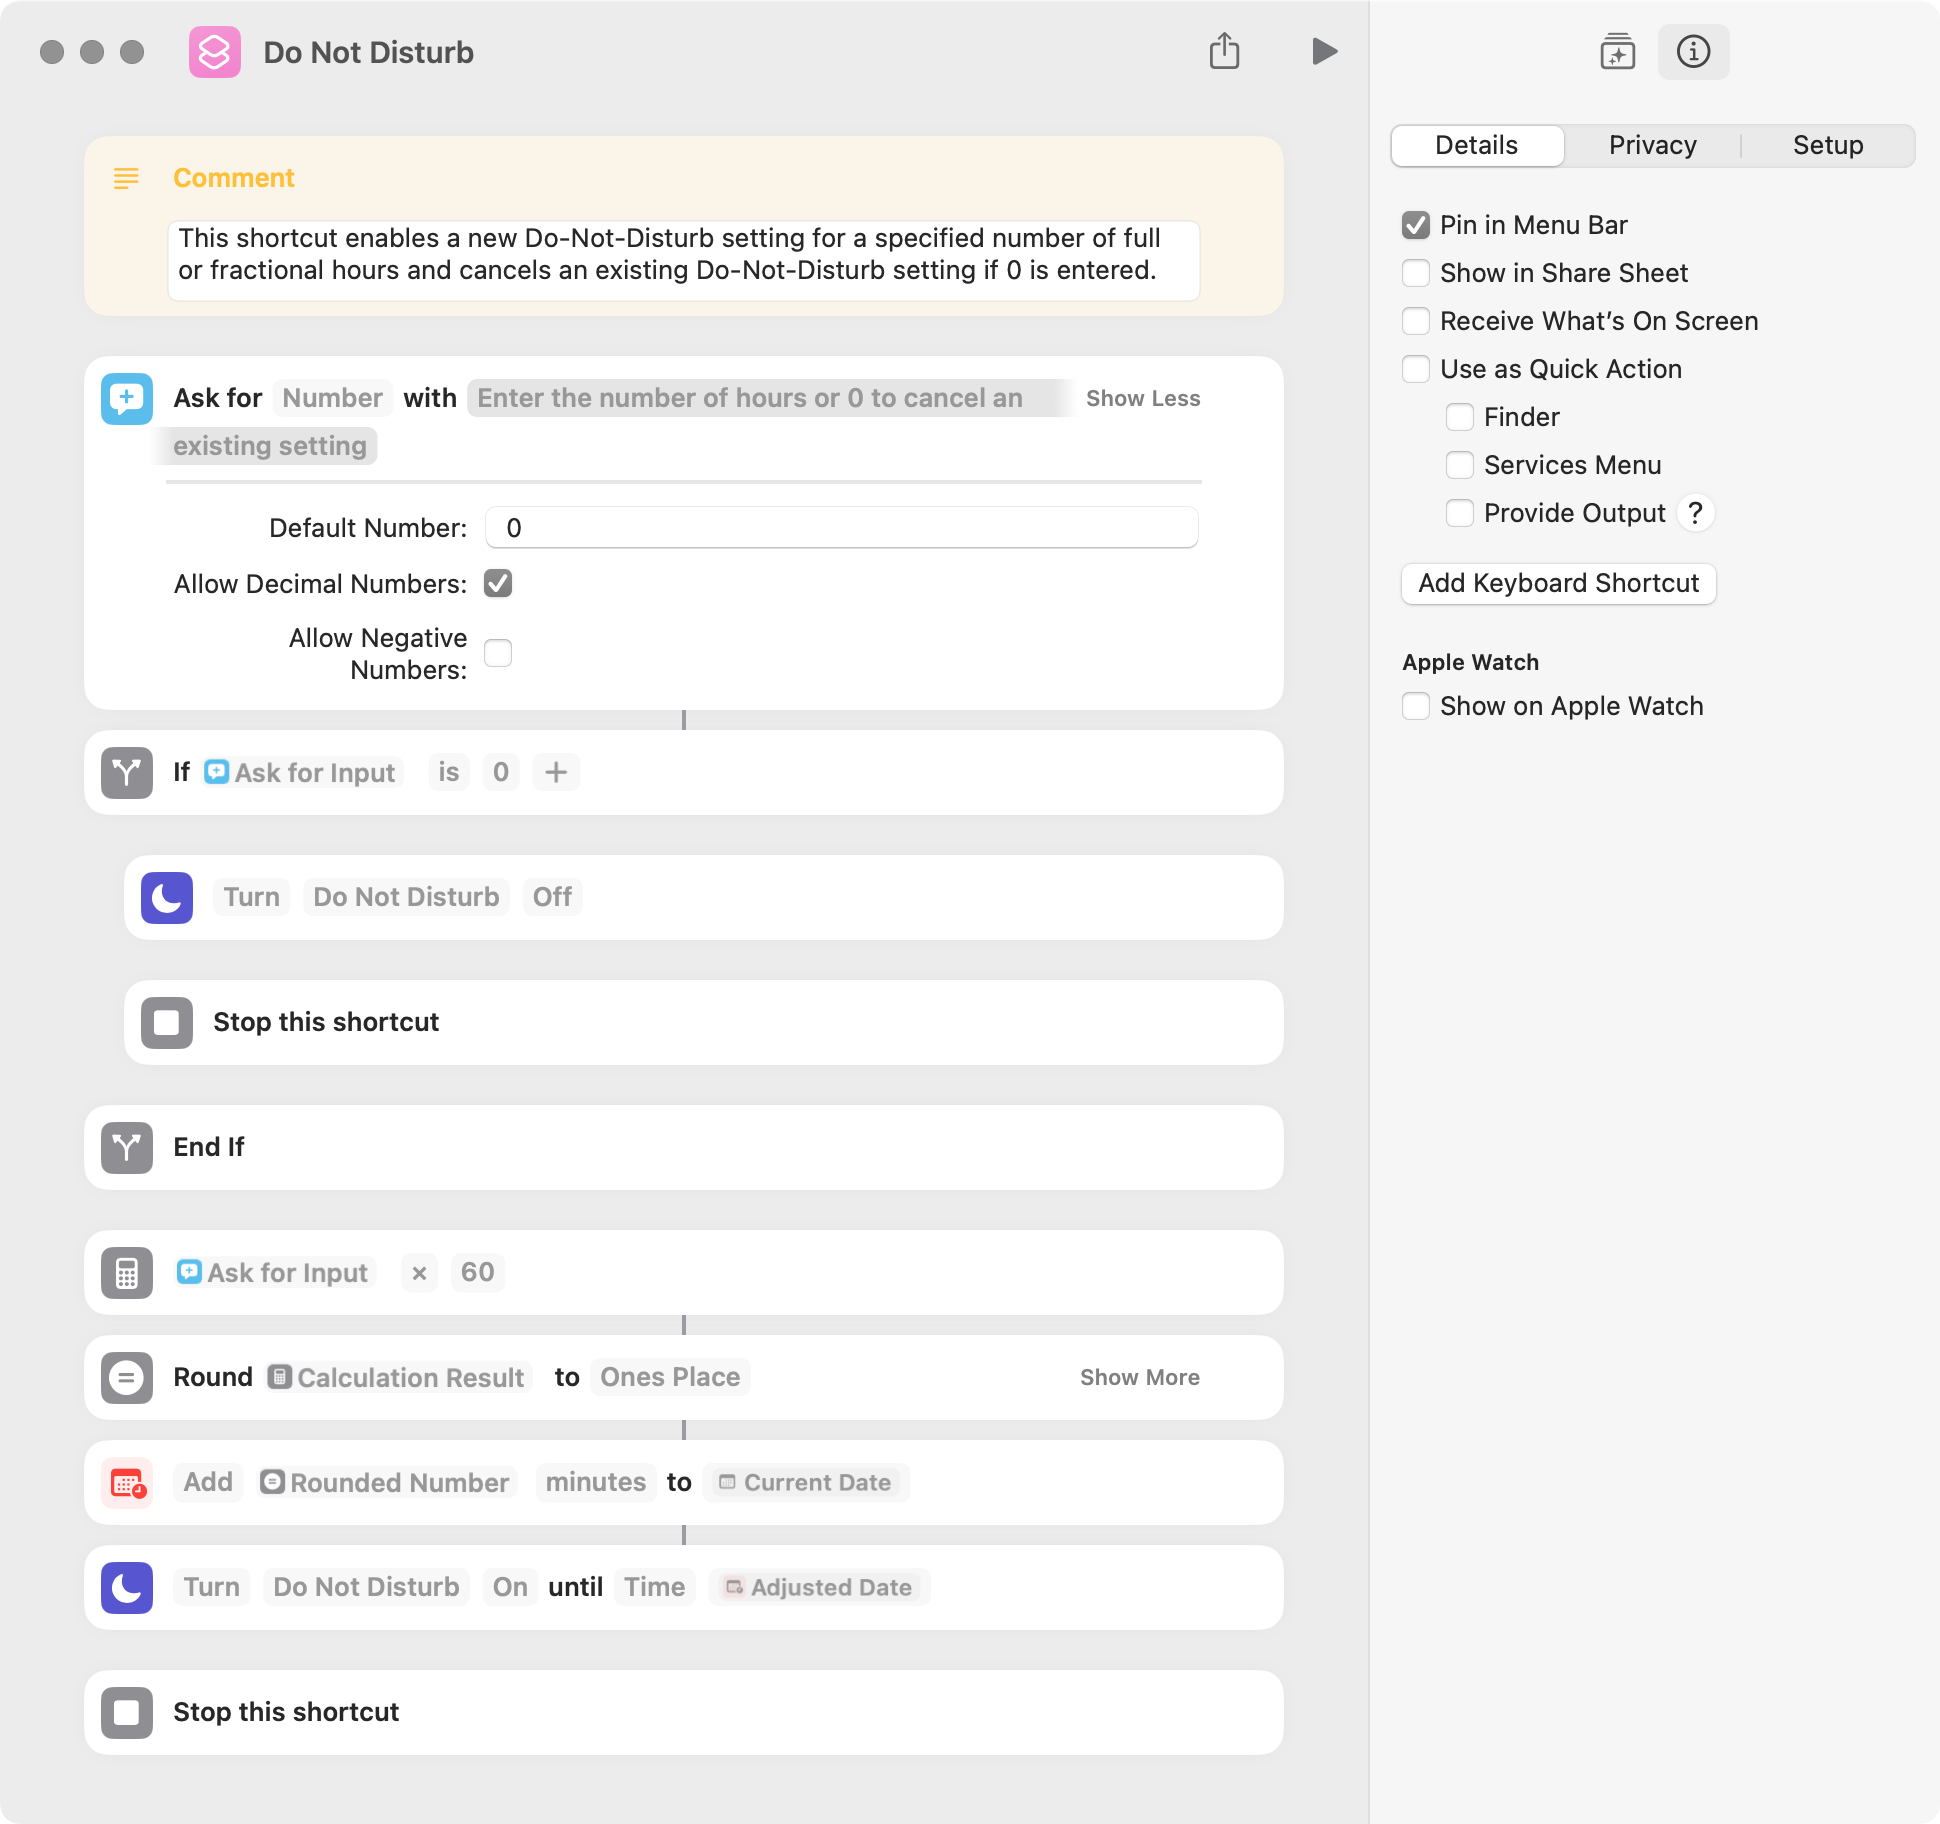The width and height of the screenshot is (1940, 1824).
Task: Change the minutes unit dropdown
Action: (x=596, y=1482)
